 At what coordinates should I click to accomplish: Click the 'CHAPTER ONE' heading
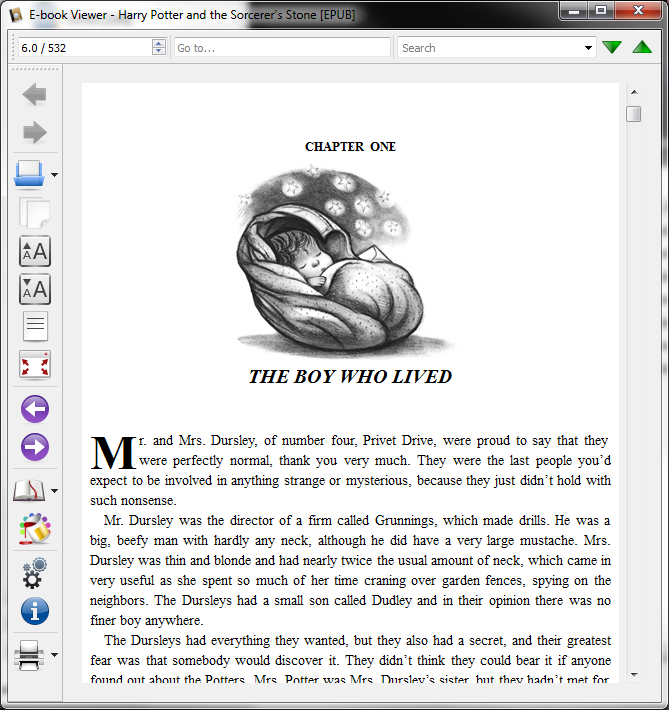(x=351, y=147)
